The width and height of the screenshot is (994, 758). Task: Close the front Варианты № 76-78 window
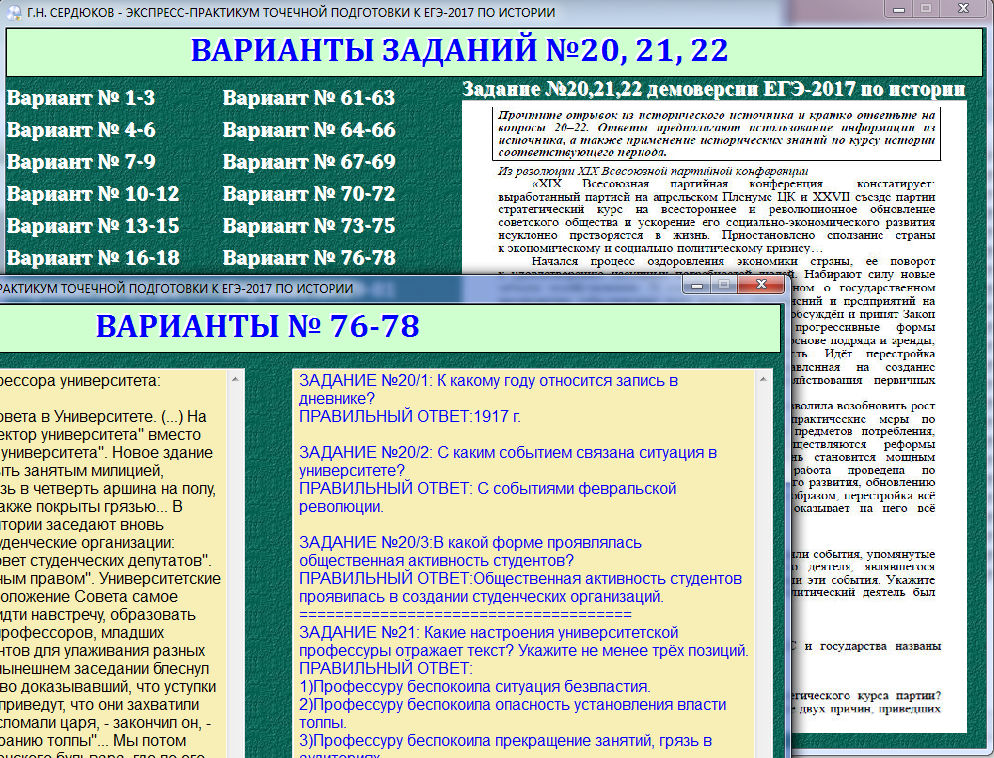pyautogui.click(x=761, y=285)
